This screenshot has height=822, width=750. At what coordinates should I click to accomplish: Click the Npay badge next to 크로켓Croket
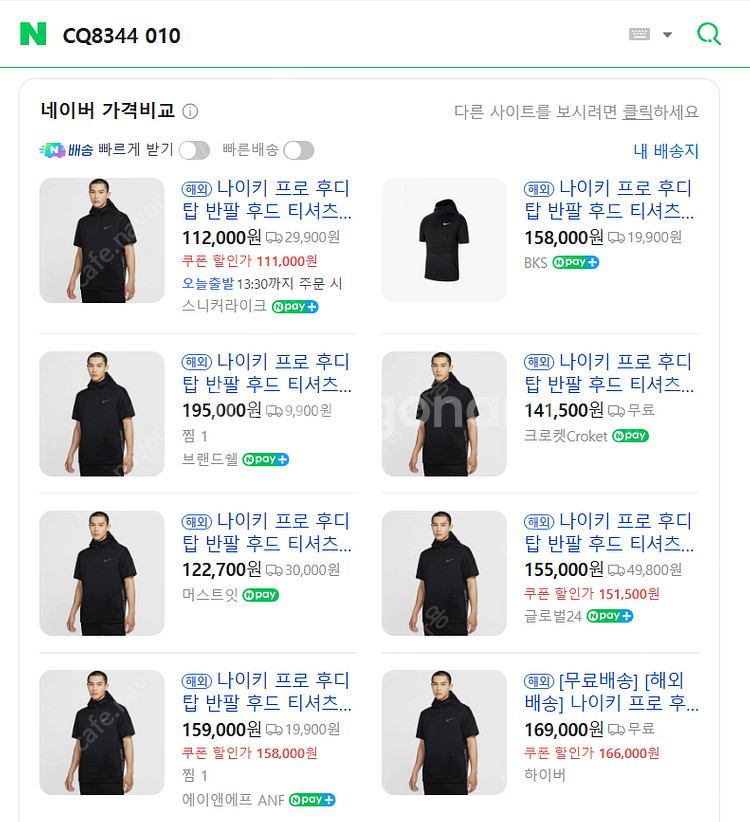(631, 436)
